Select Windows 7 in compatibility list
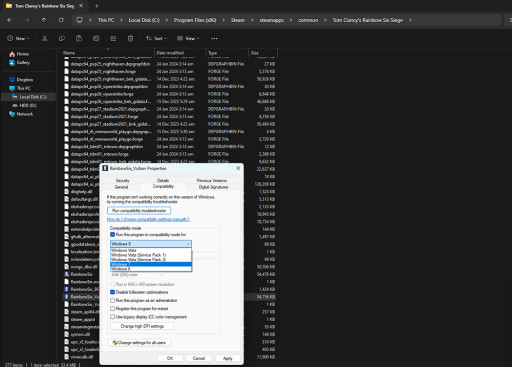Viewport: 512px width, 367px height. click(151, 264)
